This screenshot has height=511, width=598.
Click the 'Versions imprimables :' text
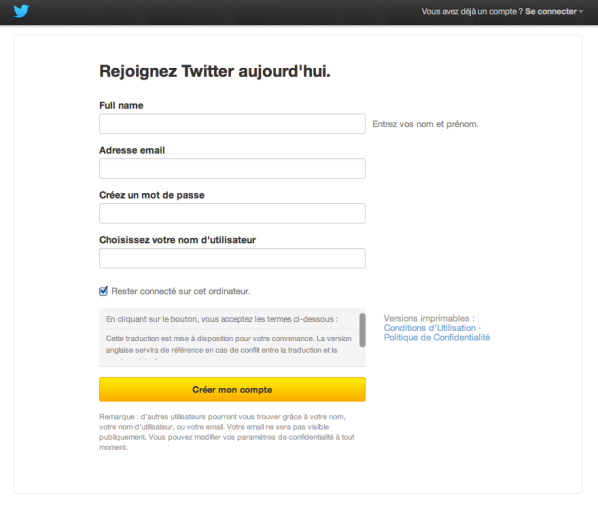(429, 318)
